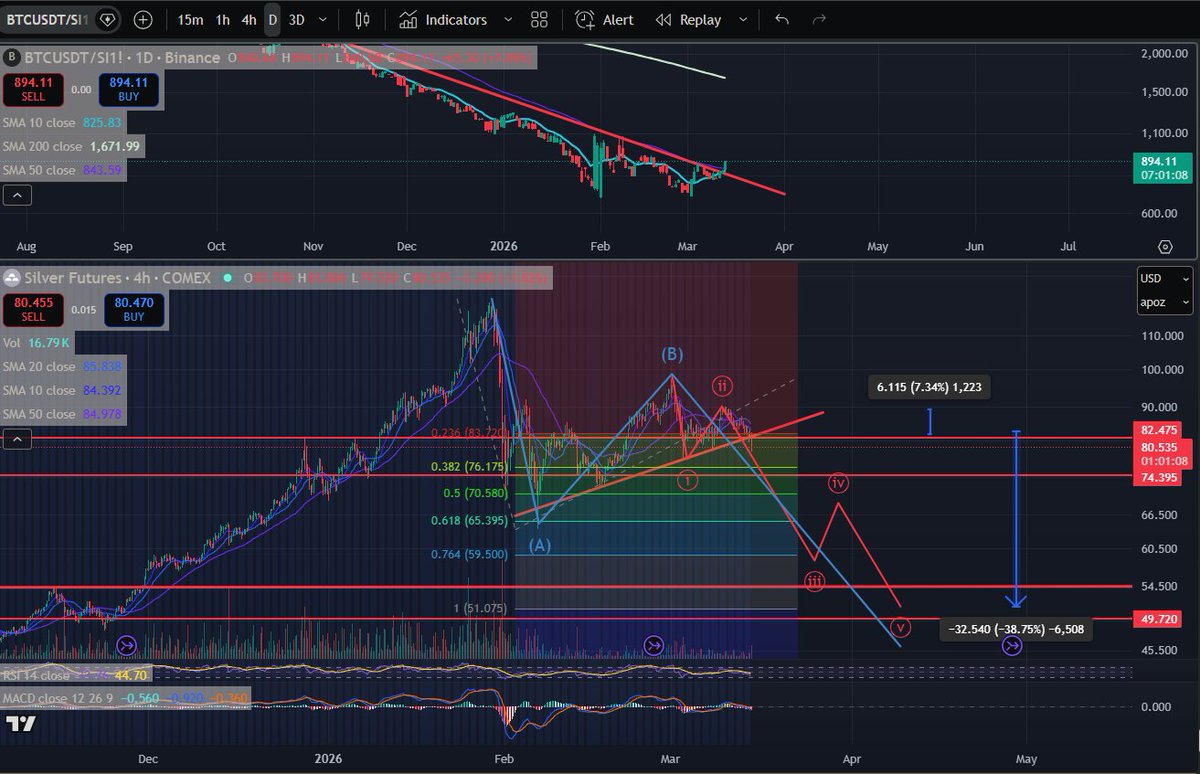Expand the Replay options dropdown arrow
Viewport: 1200px width, 774px height.
tap(742, 19)
